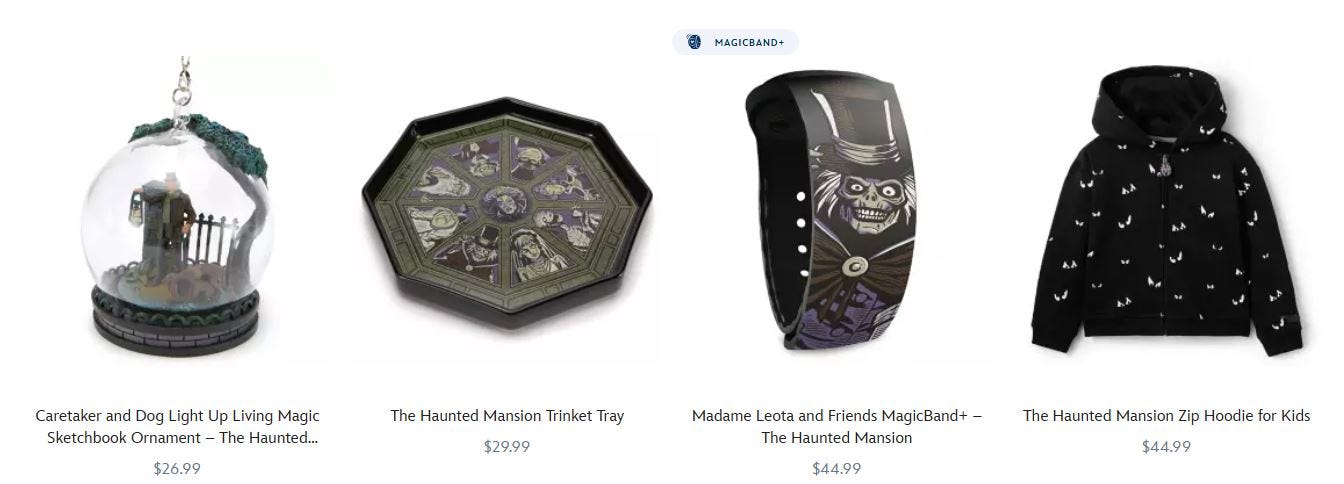This screenshot has height=484, width=1344.
Task: Click the center medallion of trinket tray
Action: (507, 202)
